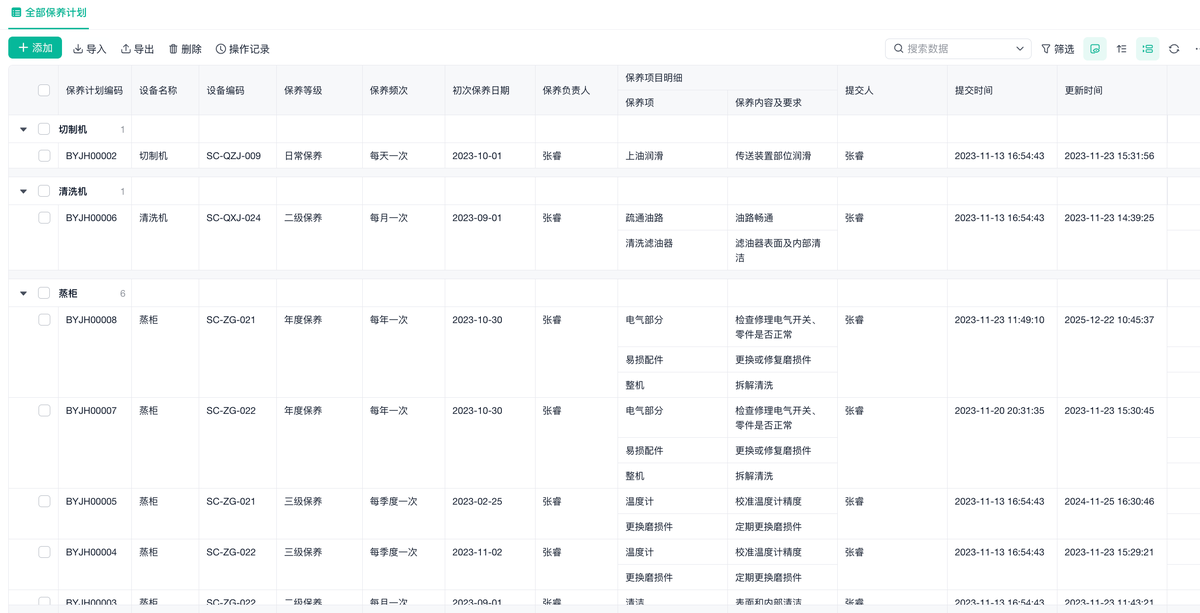Check the box for row BYJH00002

(44, 156)
